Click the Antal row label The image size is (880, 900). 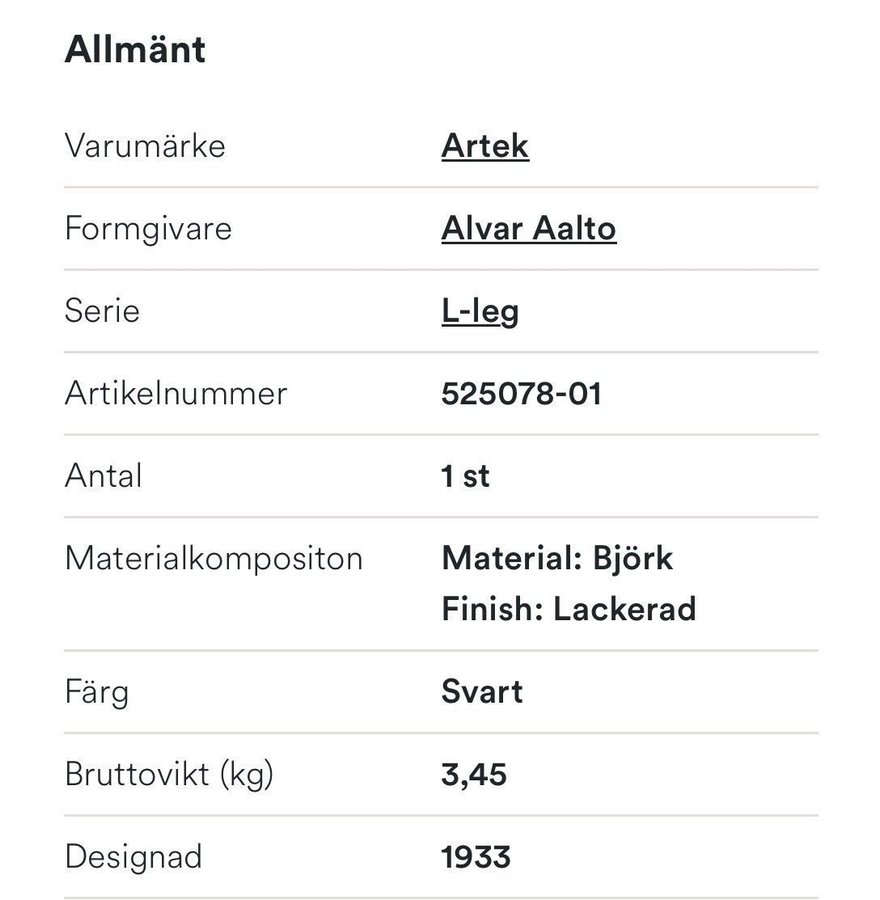tap(103, 476)
